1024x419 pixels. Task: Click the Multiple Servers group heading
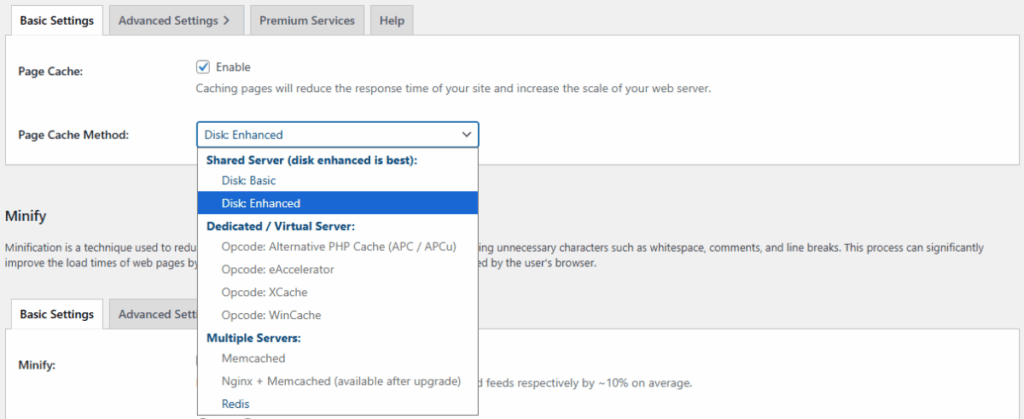pos(252,338)
